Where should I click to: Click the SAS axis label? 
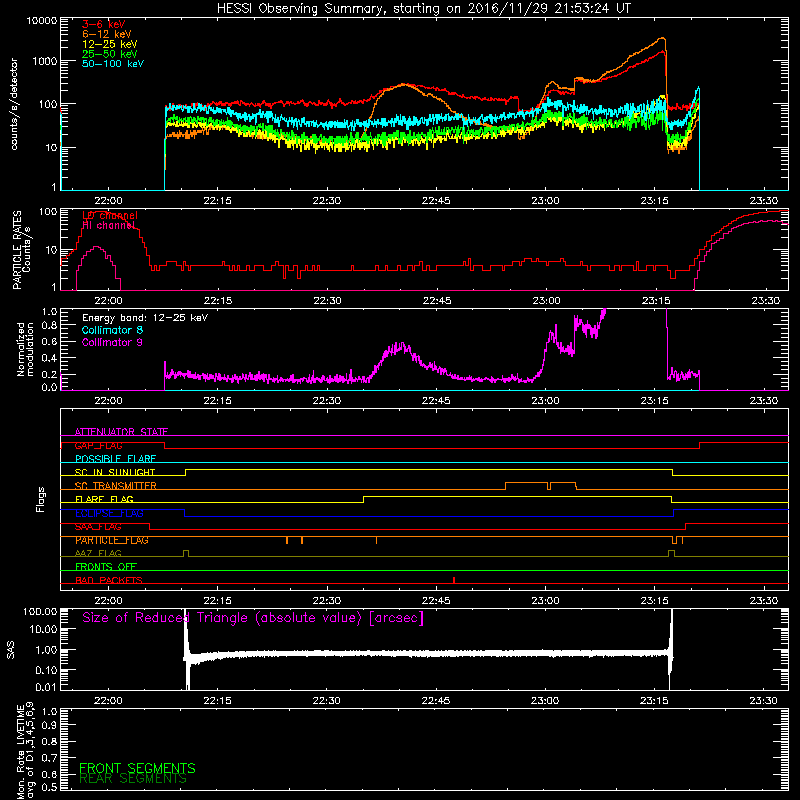tap(11, 650)
